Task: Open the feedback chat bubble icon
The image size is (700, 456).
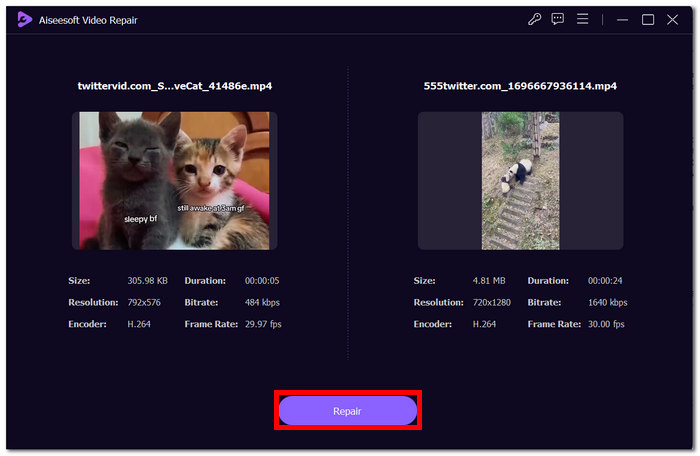Action: pyautogui.click(x=558, y=19)
